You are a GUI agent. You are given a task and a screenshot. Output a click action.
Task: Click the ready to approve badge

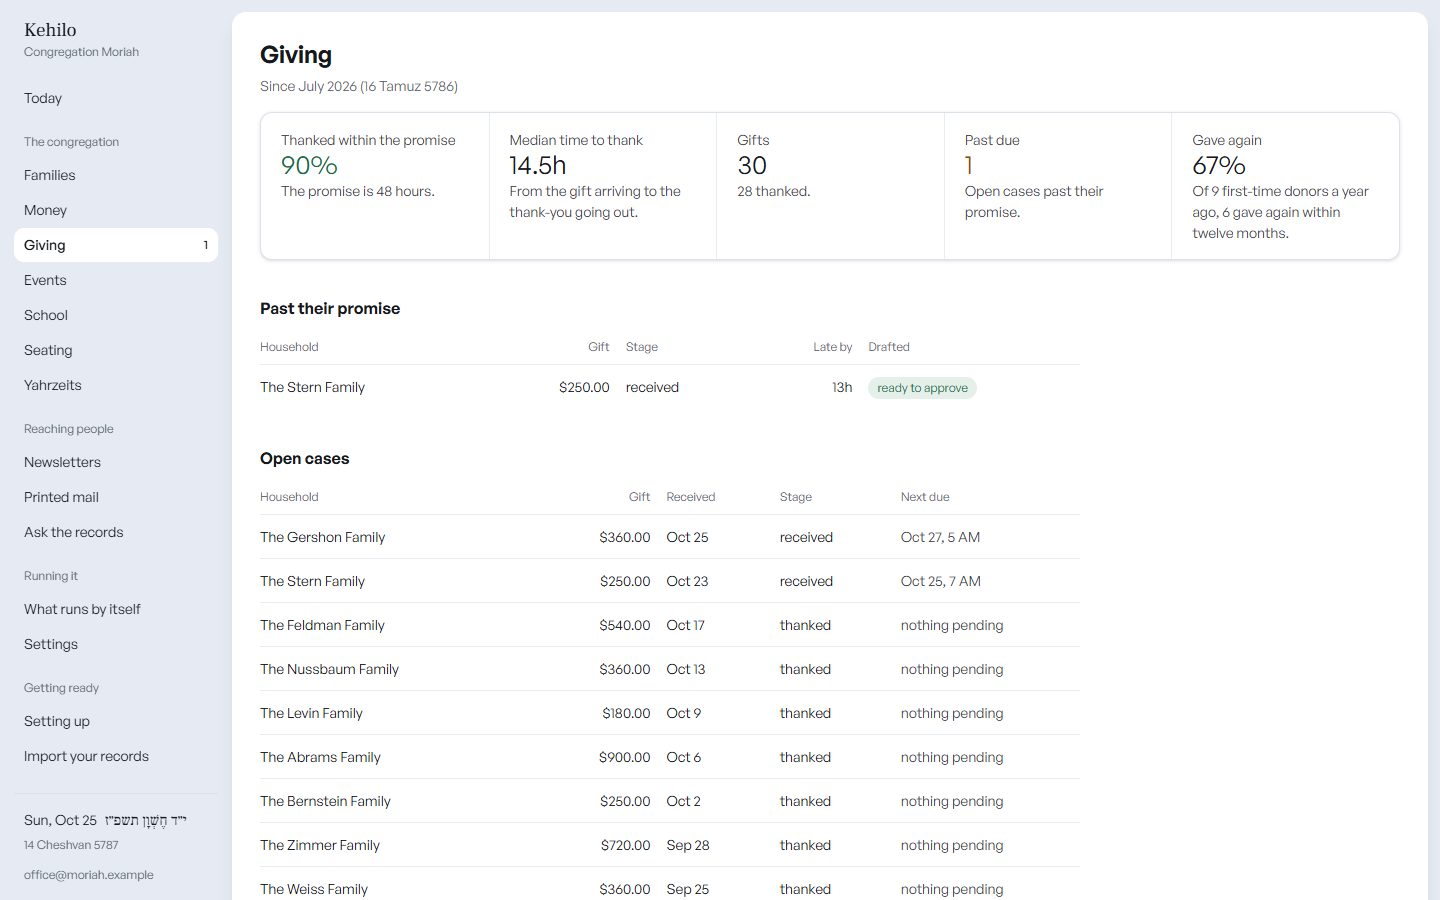tap(922, 388)
